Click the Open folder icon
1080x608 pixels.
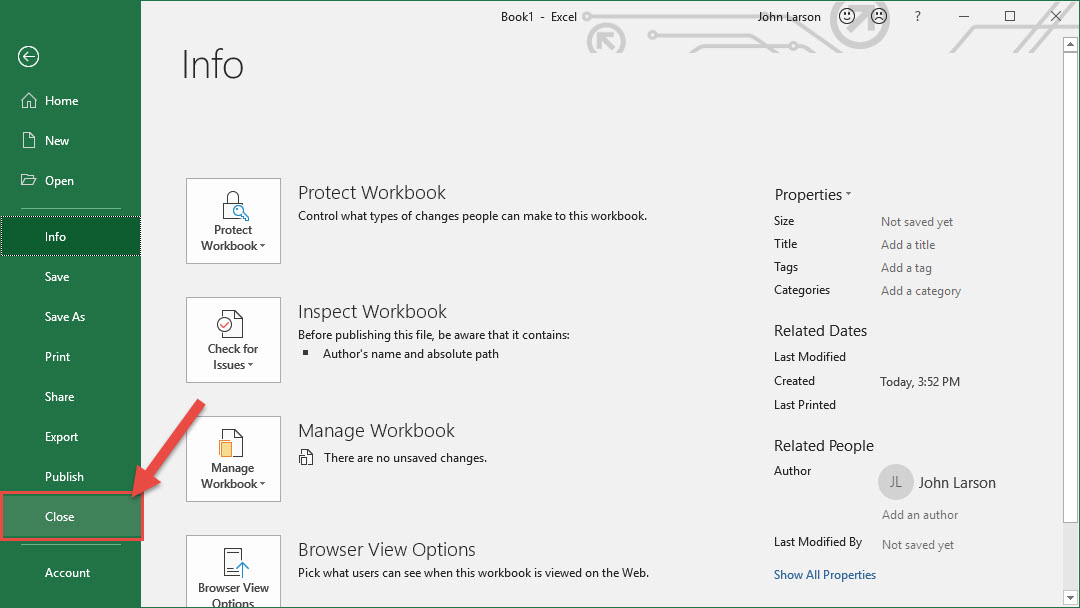click(29, 181)
